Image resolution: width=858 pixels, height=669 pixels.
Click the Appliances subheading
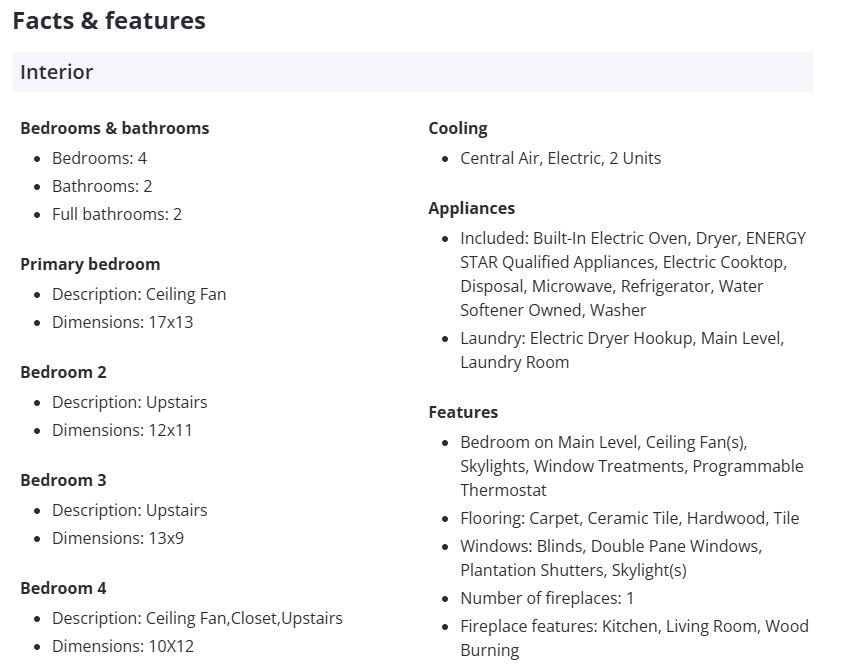click(472, 208)
